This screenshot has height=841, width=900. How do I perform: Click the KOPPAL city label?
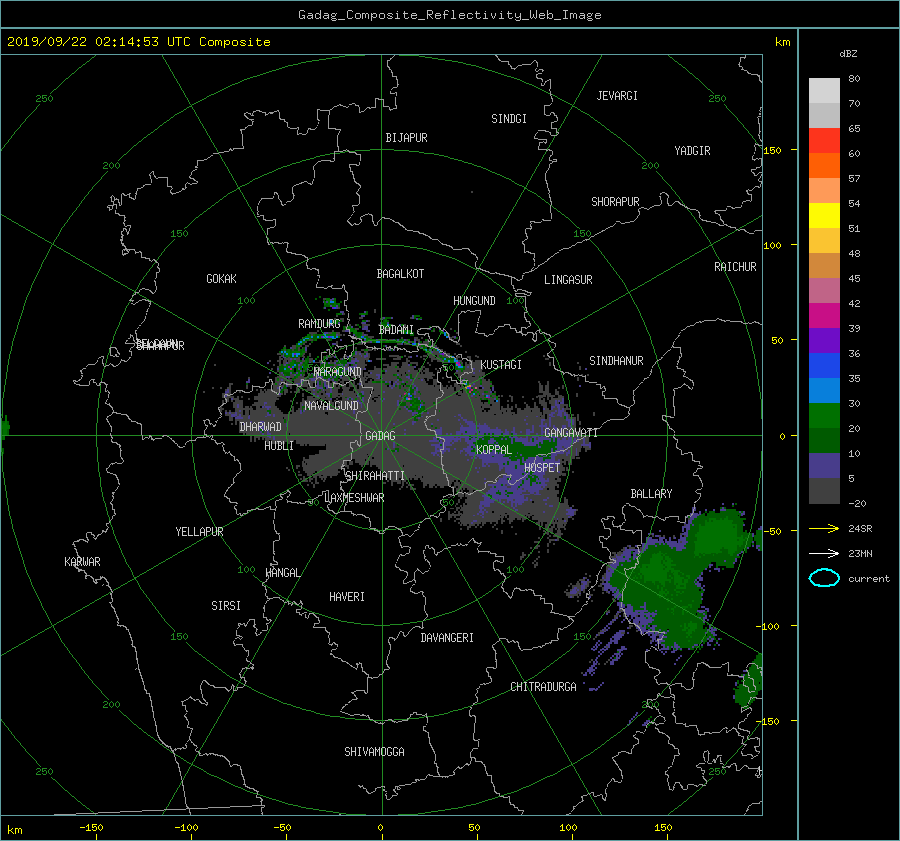point(494,449)
